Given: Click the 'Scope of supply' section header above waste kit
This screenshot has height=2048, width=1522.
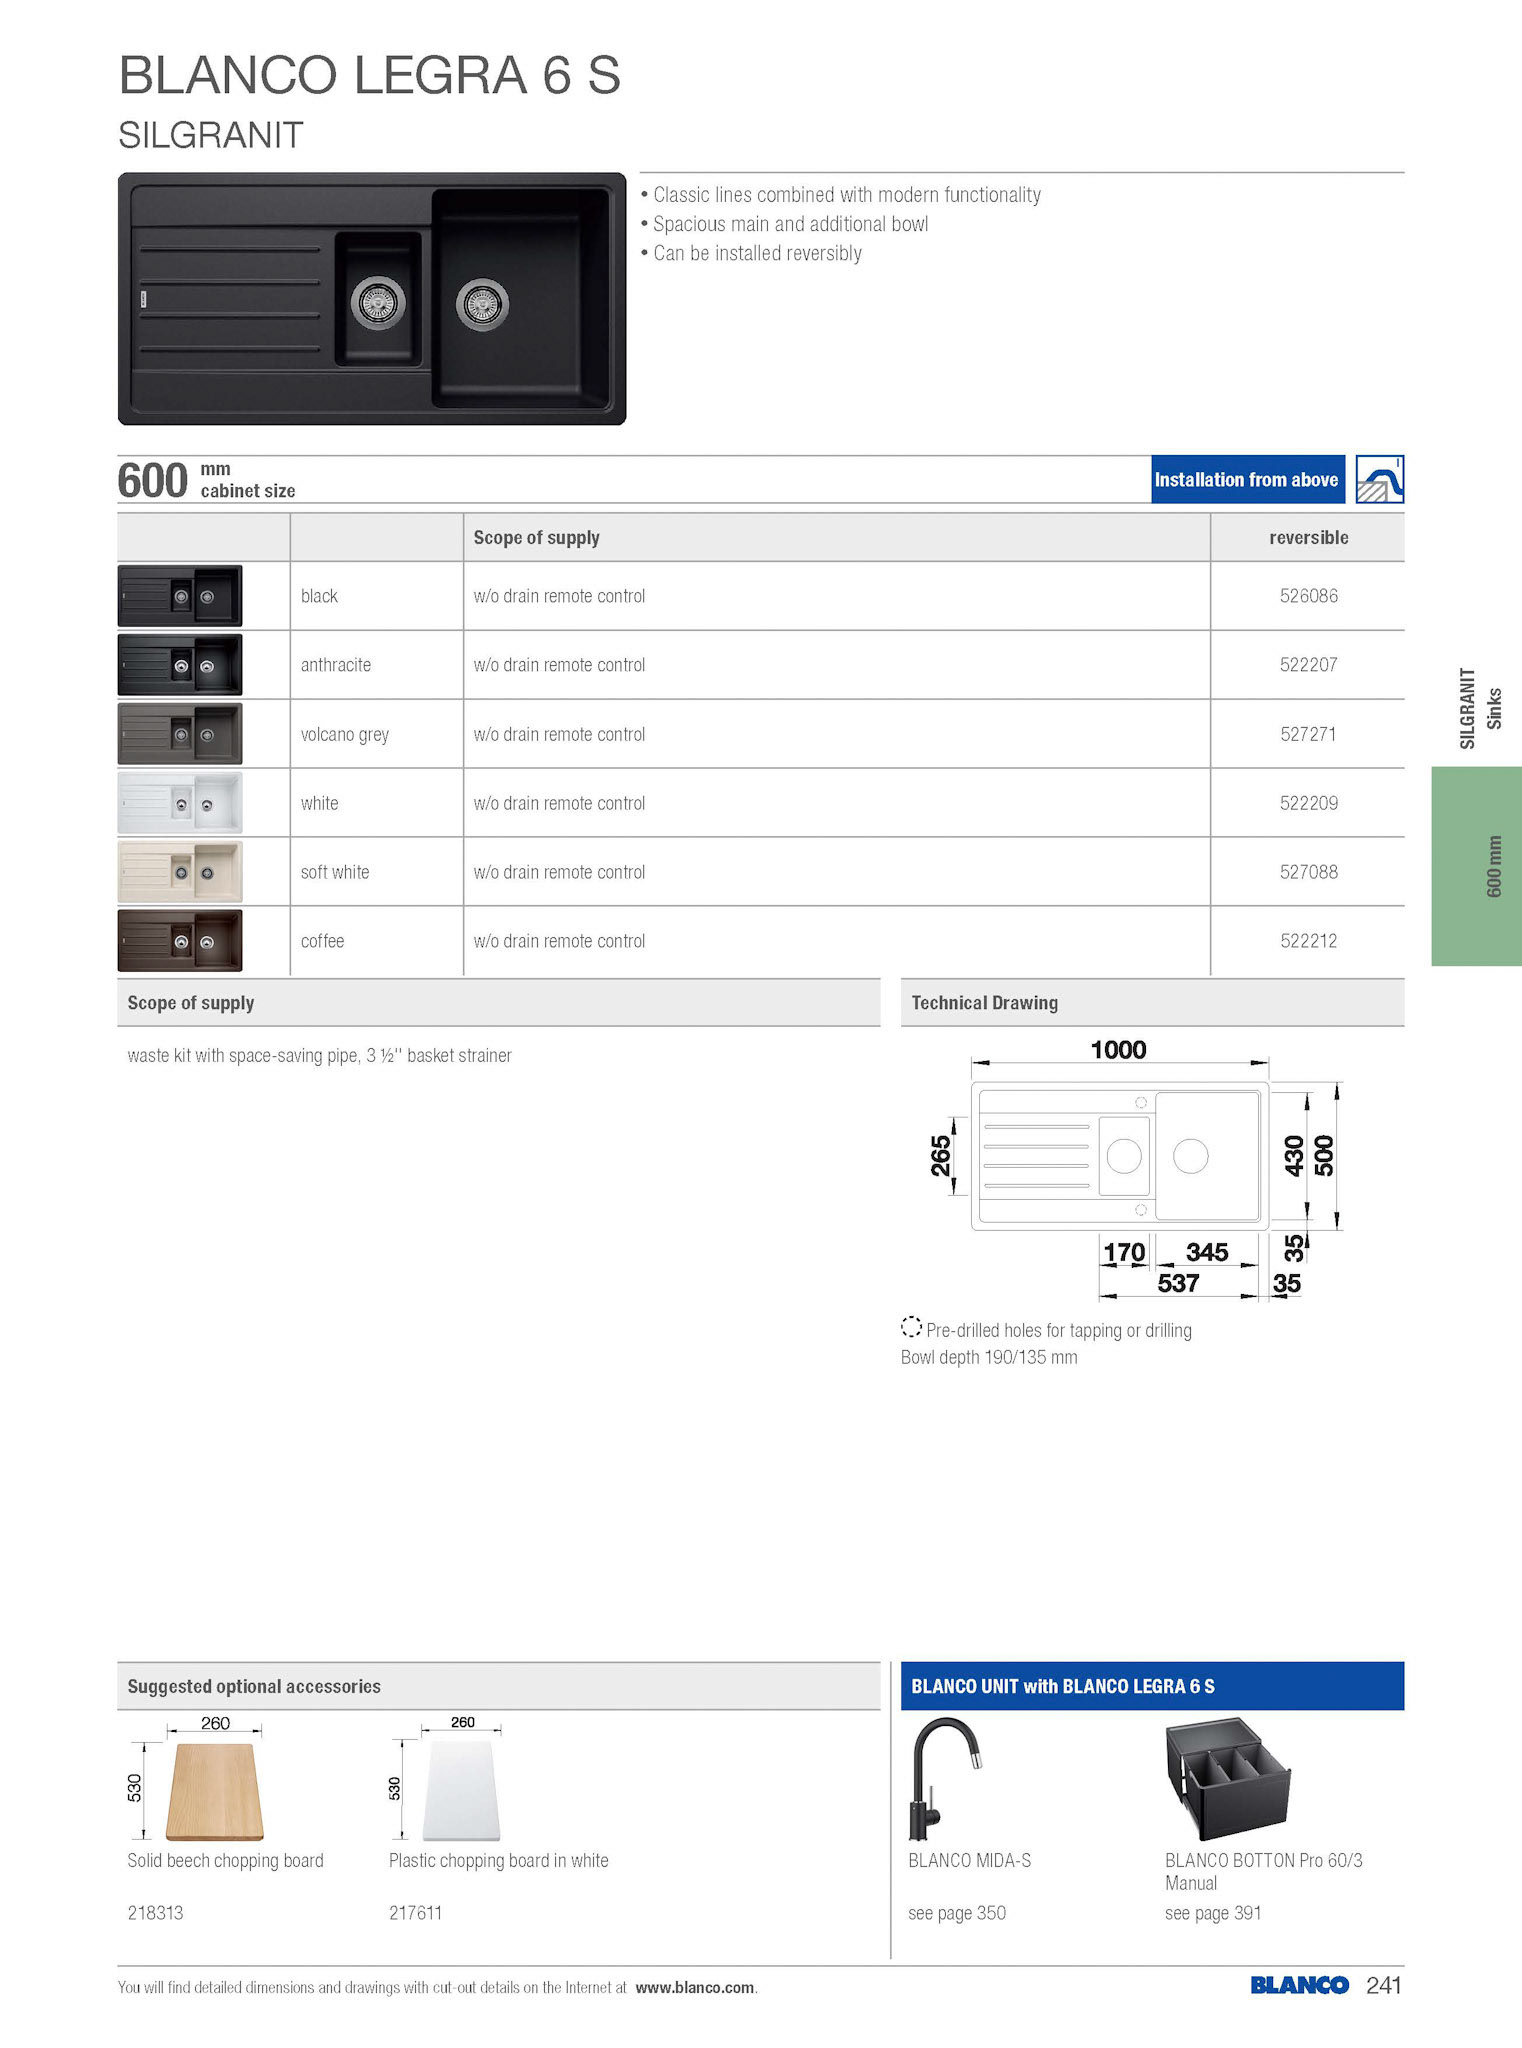Looking at the screenshot, I should (x=499, y=1002).
